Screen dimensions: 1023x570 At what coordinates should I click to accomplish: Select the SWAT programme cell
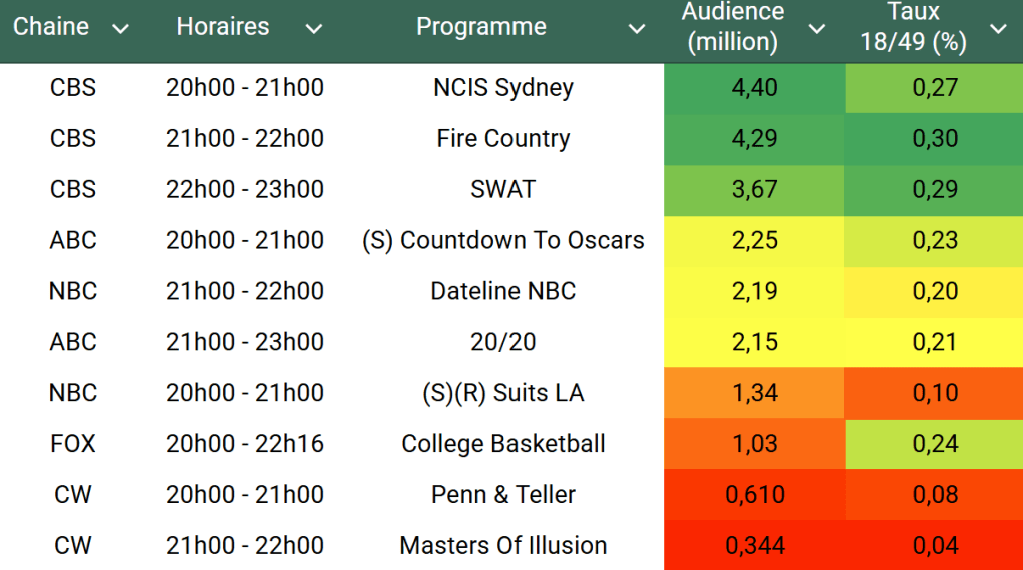(x=503, y=190)
